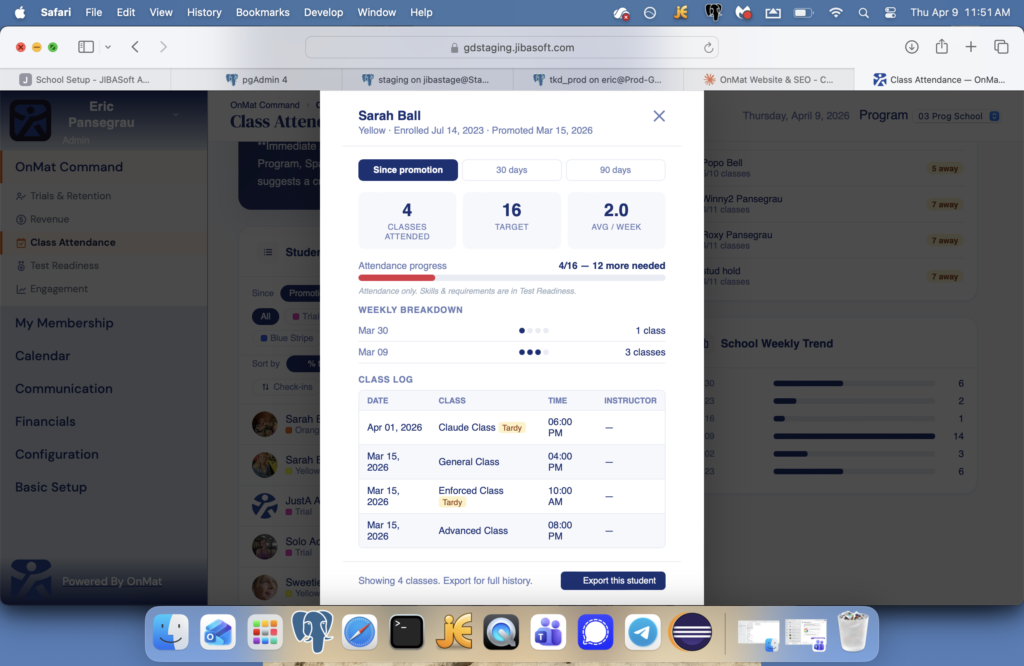Toggle the Safari sidebar icon
Viewport: 1024px width, 666px height.
point(86,47)
